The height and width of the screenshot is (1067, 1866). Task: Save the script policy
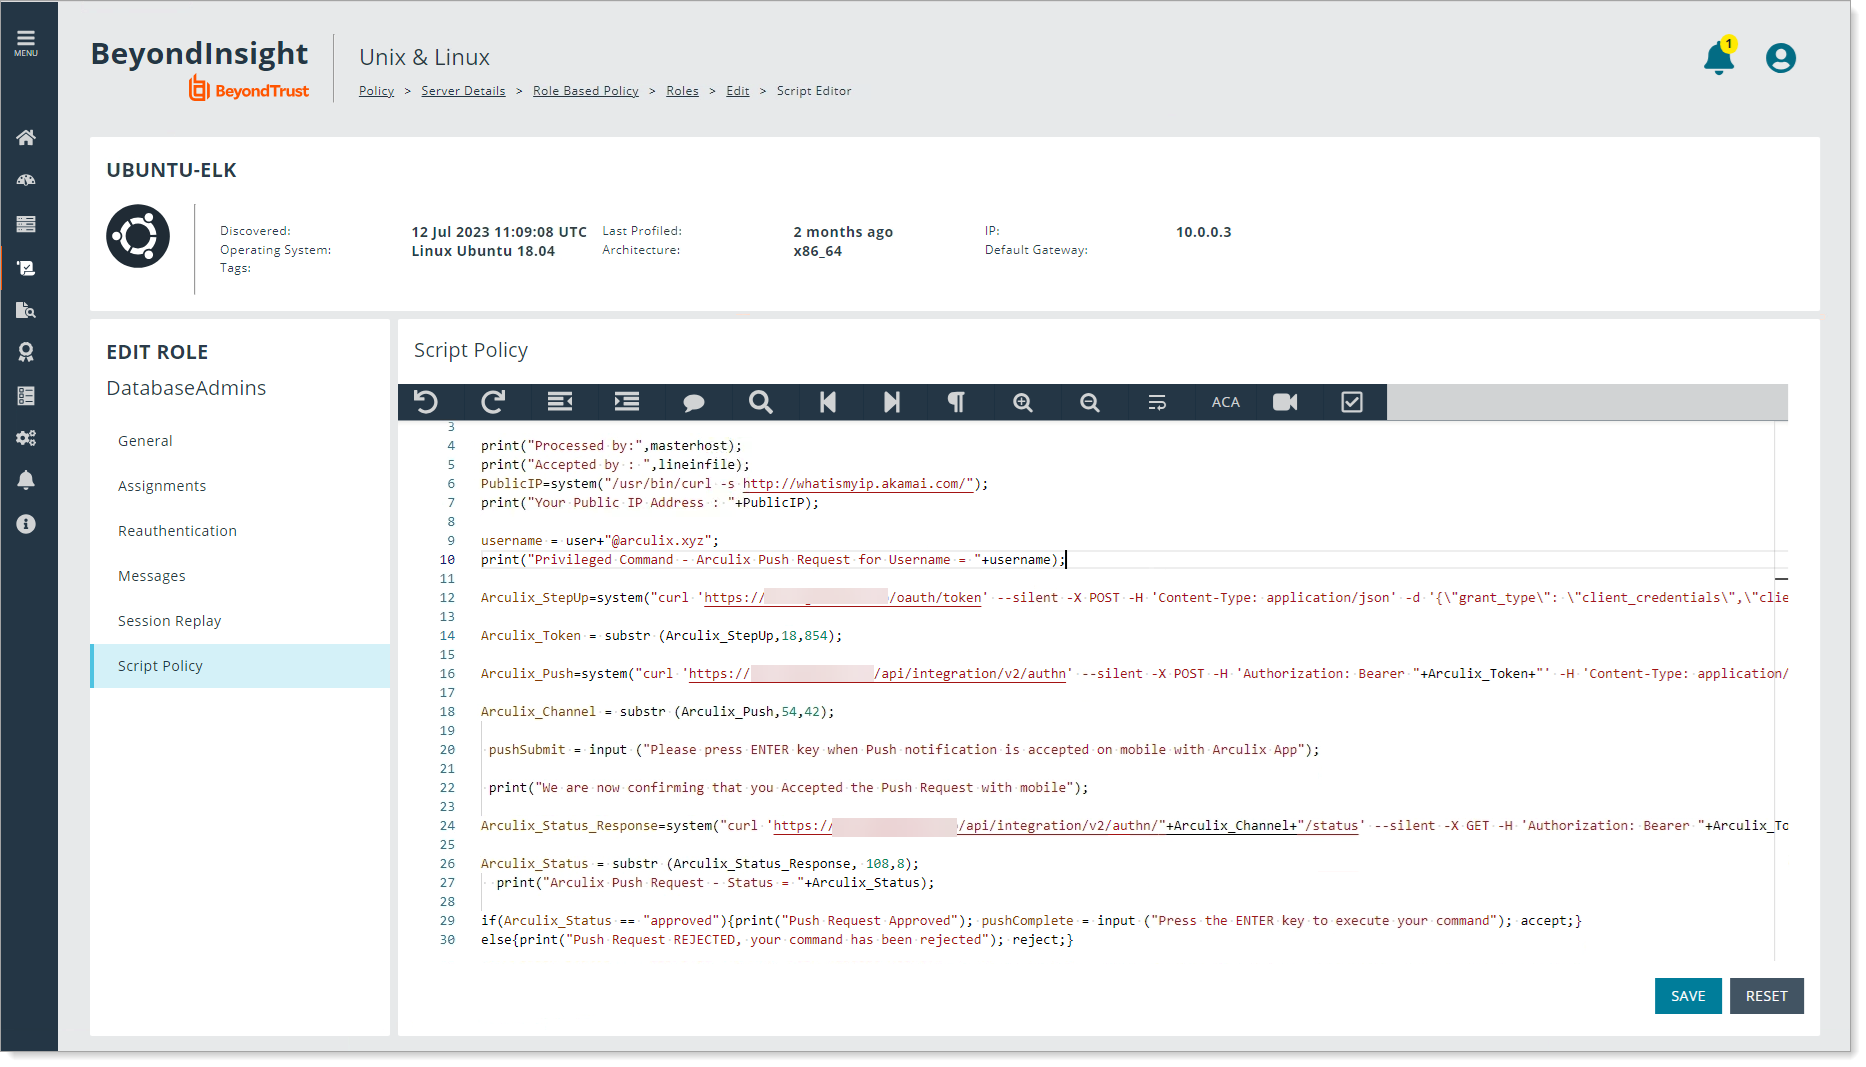click(1688, 996)
